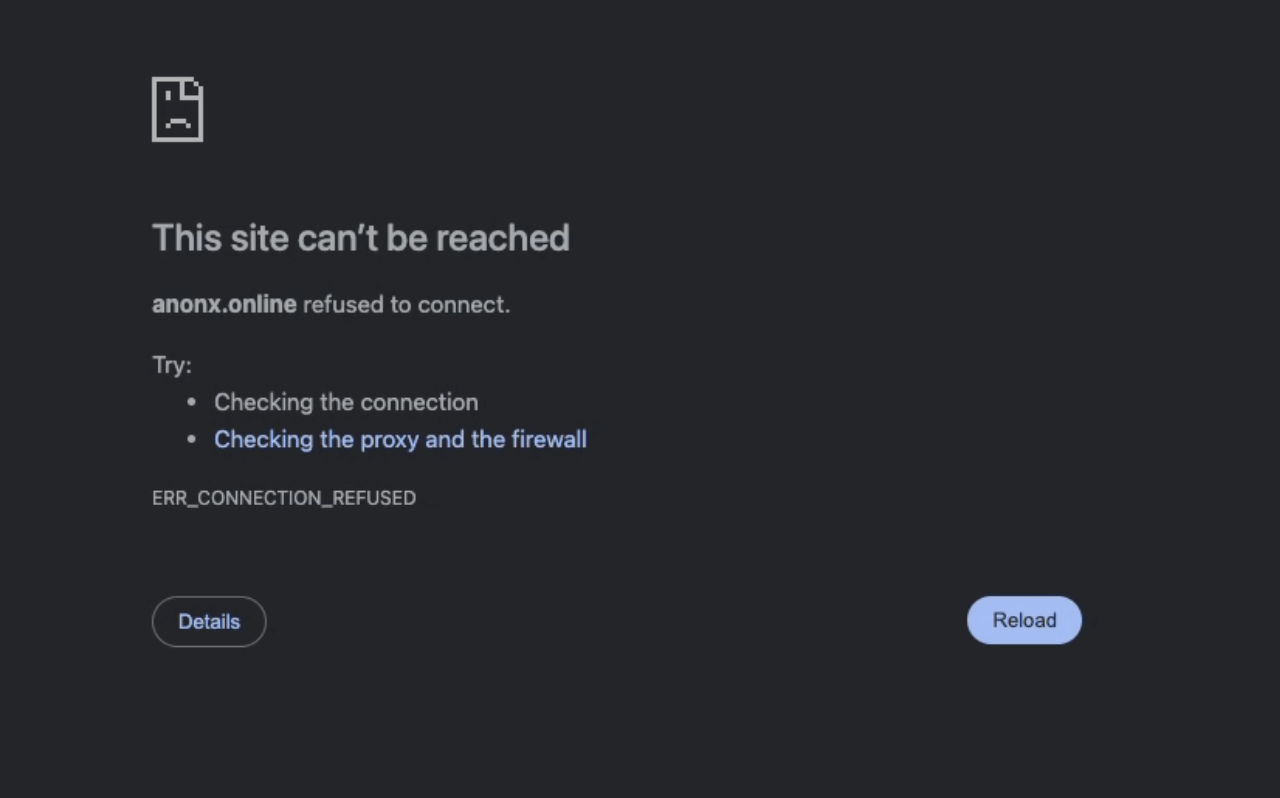Screen dimensions: 1280x798
Task: Select the Checking the connection suggestion
Action: (346, 402)
